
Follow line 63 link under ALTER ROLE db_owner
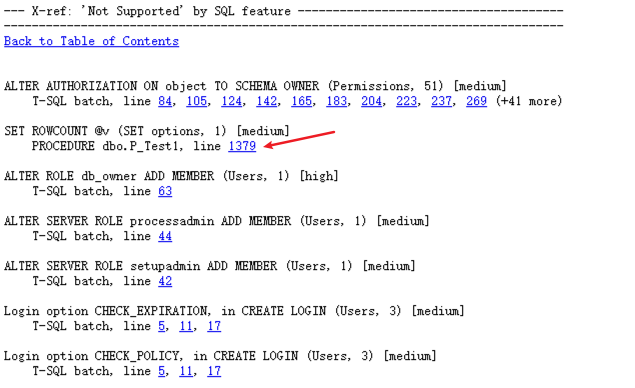pos(165,191)
